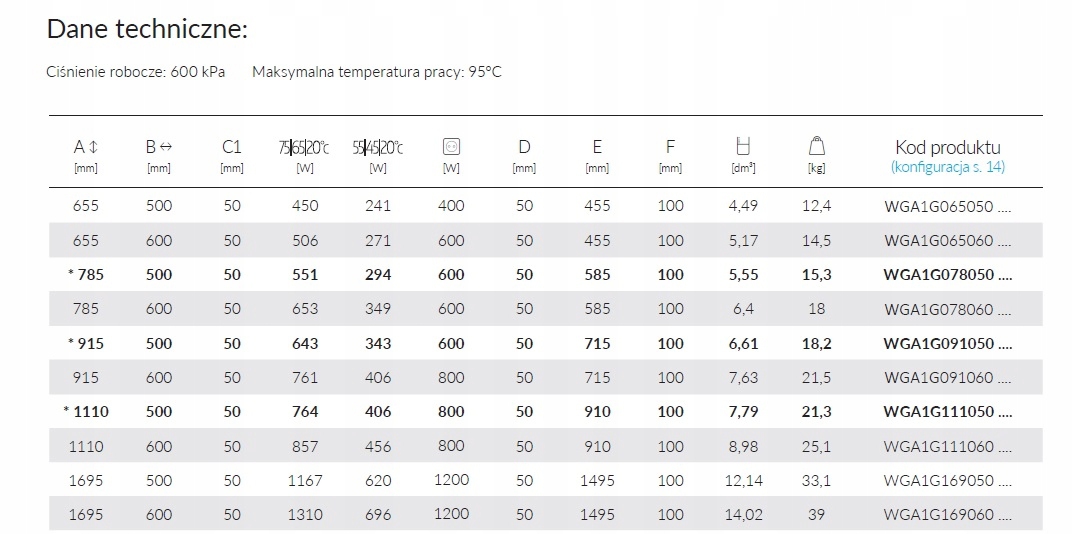1073x534 pixels.
Task: Click the 75/65/20°C header symbol
Action: tap(305, 148)
